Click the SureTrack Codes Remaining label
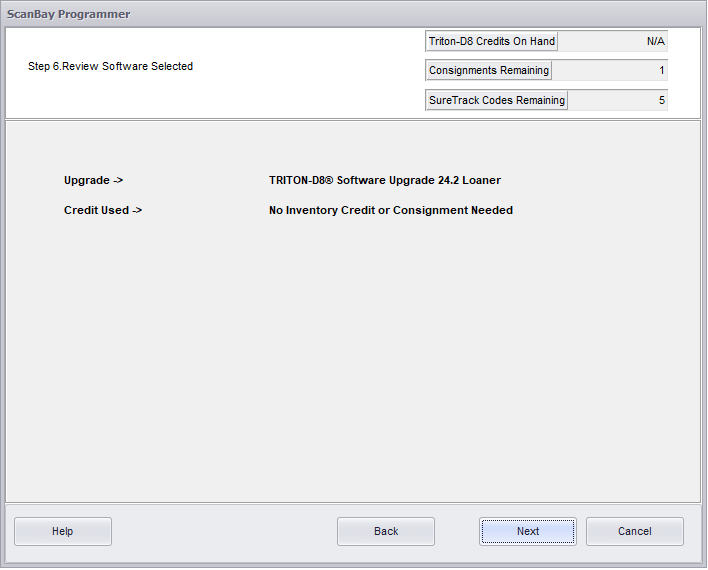Viewport: 708px width, 570px height. (496, 100)
